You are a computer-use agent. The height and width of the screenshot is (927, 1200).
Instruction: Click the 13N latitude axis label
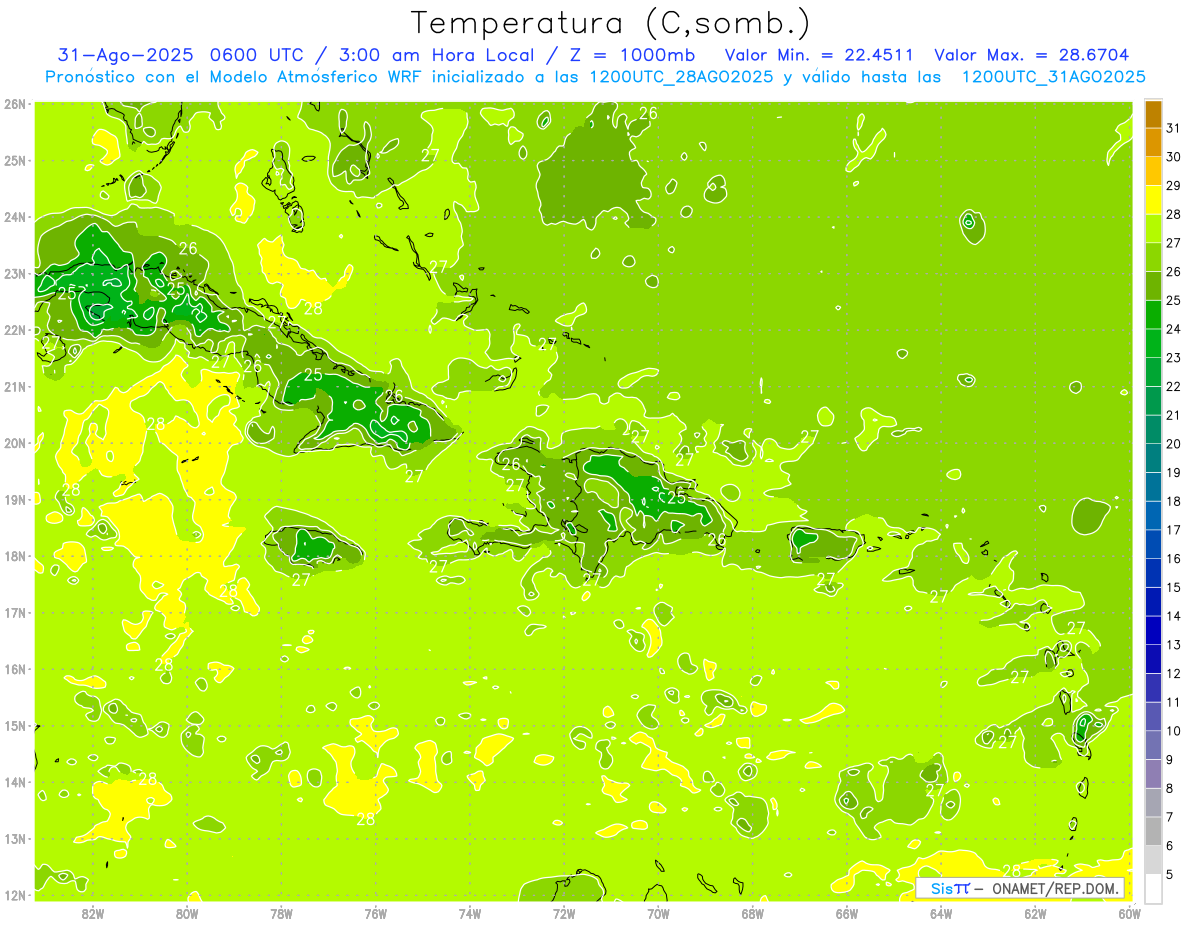point(15,838)
